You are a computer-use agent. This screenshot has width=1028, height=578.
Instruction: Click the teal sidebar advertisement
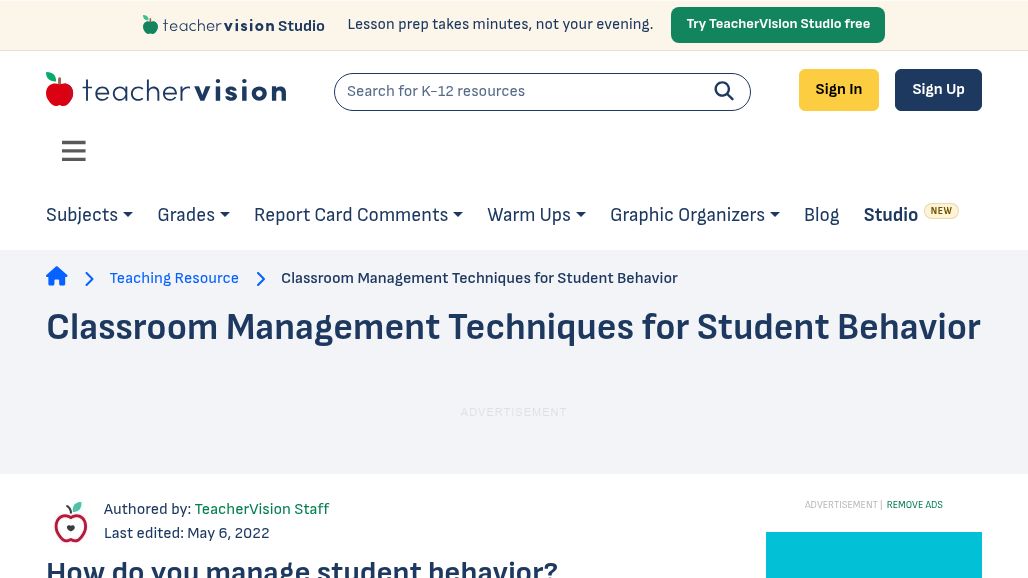[x=874, y=555]
